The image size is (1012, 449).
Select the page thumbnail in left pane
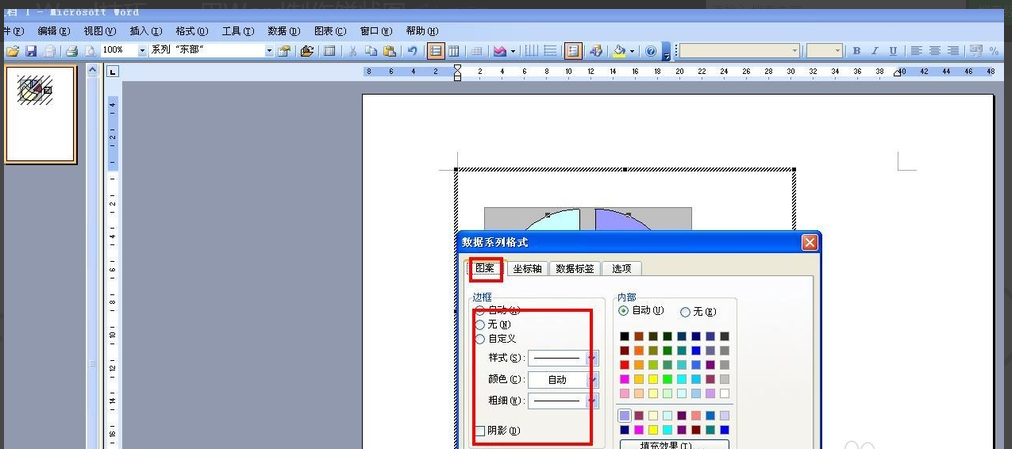(40, 115)
